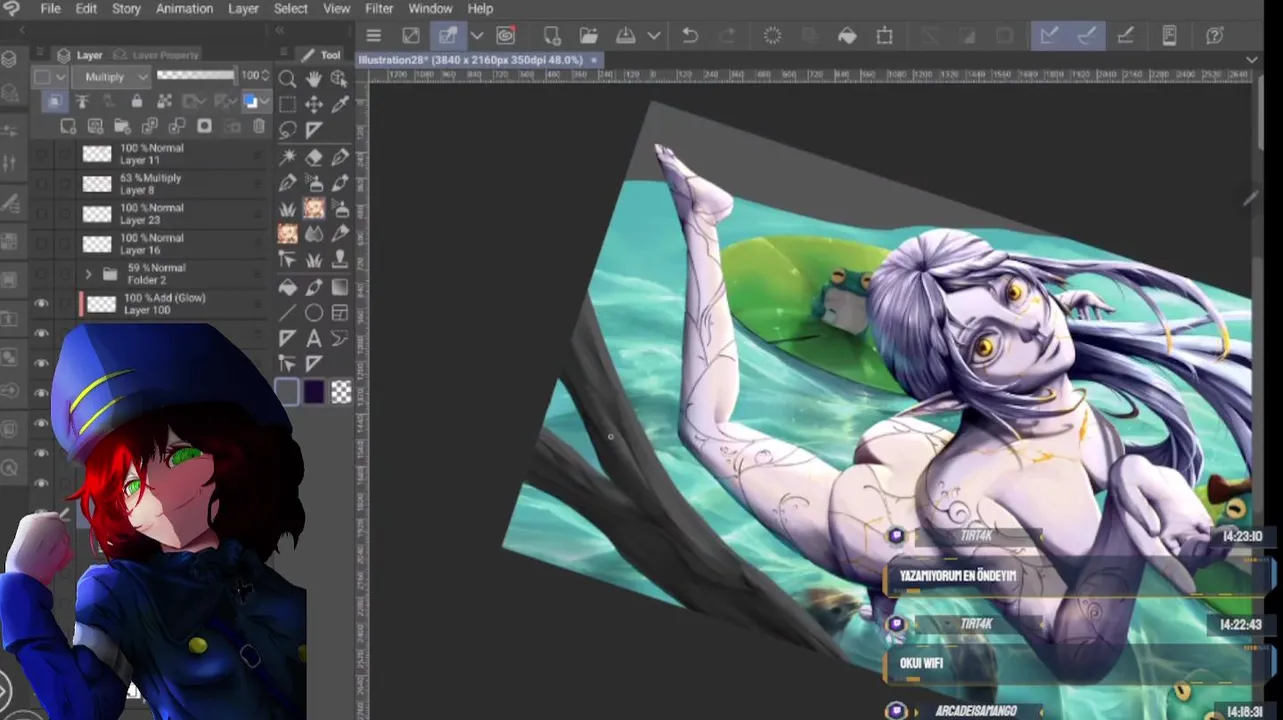The height and width of the screenshot is (720, 1283).
Task: Open smartphone connection icon
Action: coord(1169,35)
